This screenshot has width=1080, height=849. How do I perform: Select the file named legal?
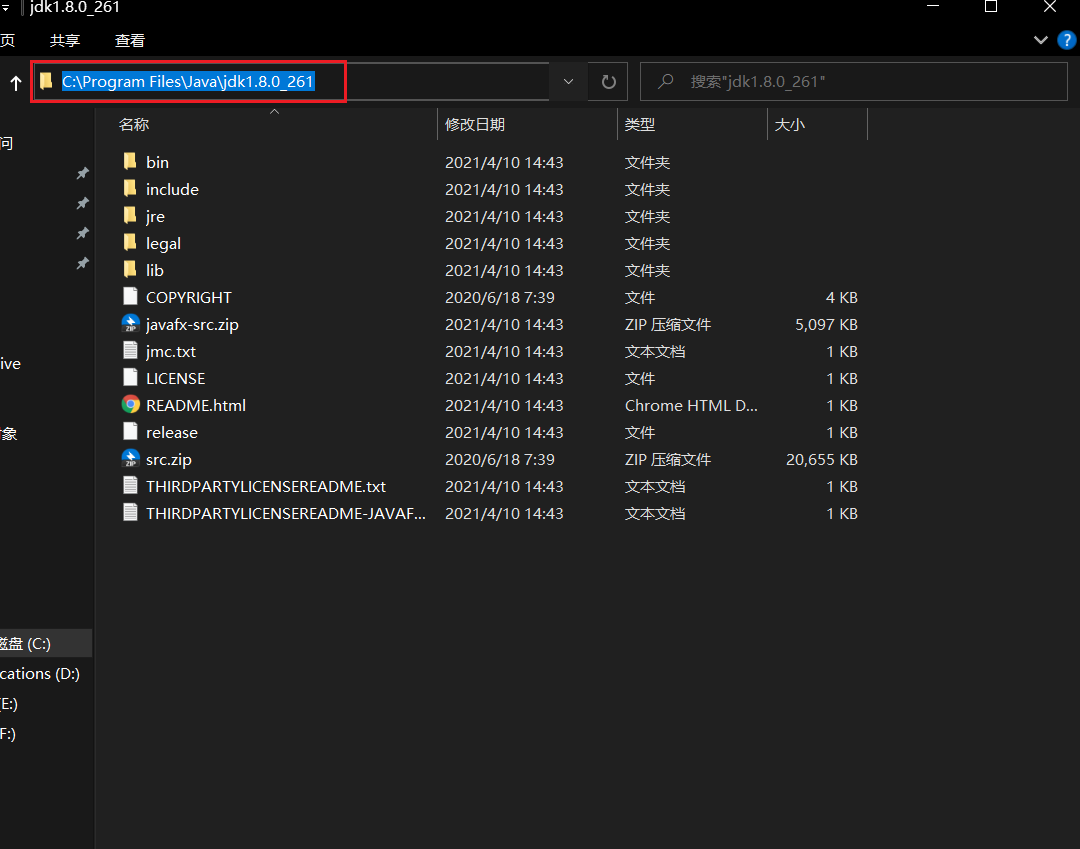coord(163,243)
